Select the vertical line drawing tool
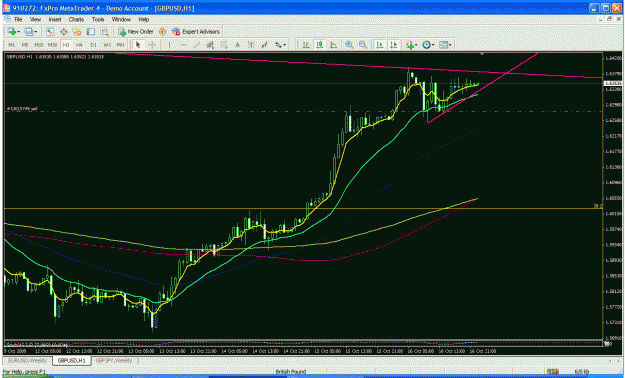The height and width of the screenshot is (378, 625). point(169,45)
